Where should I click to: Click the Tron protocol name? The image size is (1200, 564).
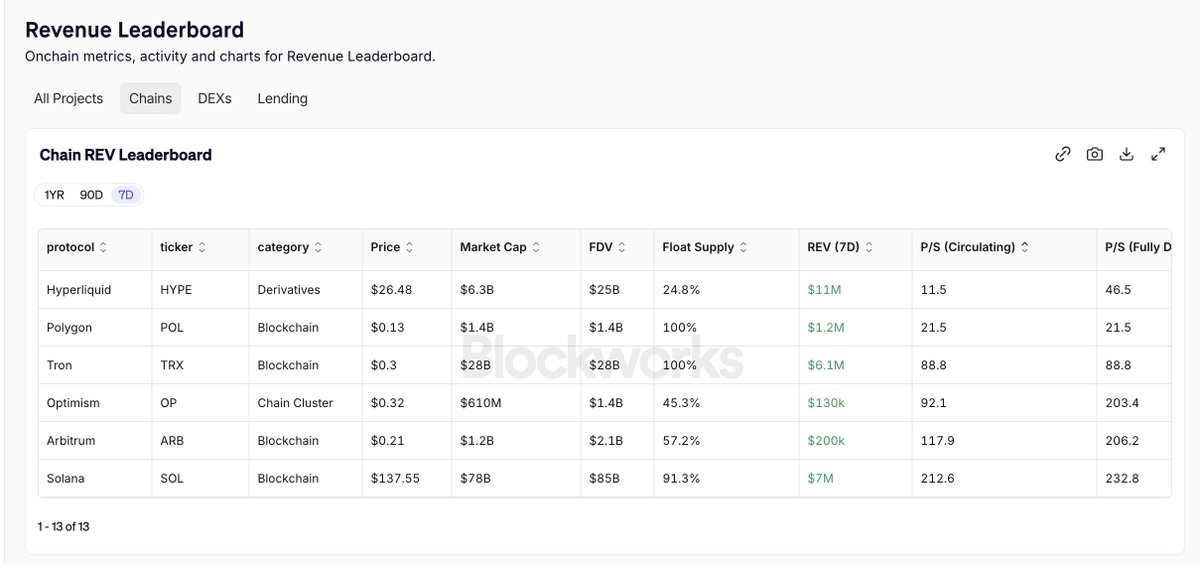60,365
